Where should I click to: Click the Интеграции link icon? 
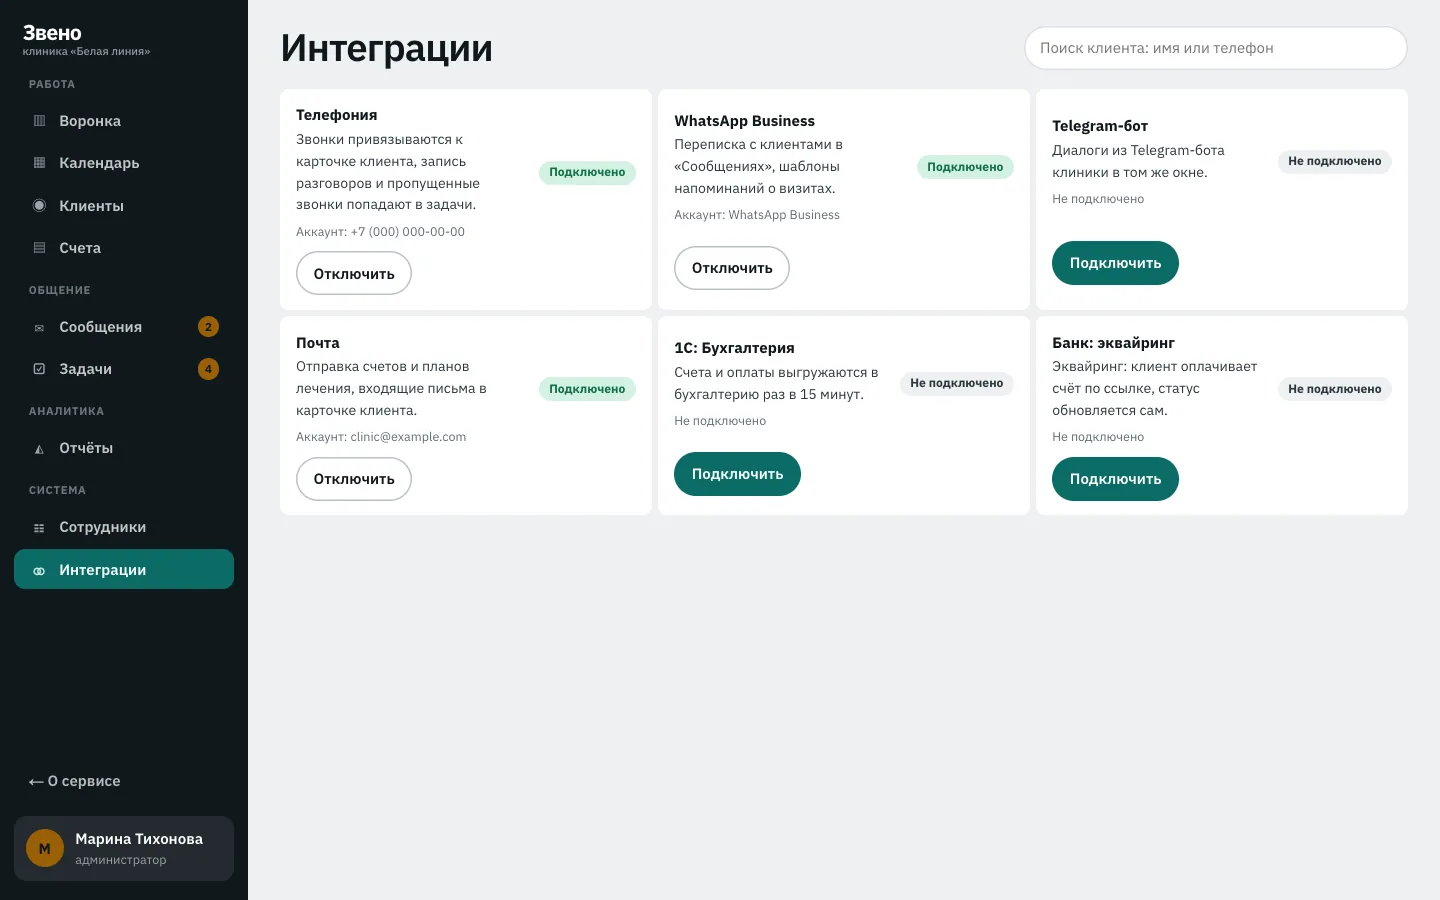[39, 570]
